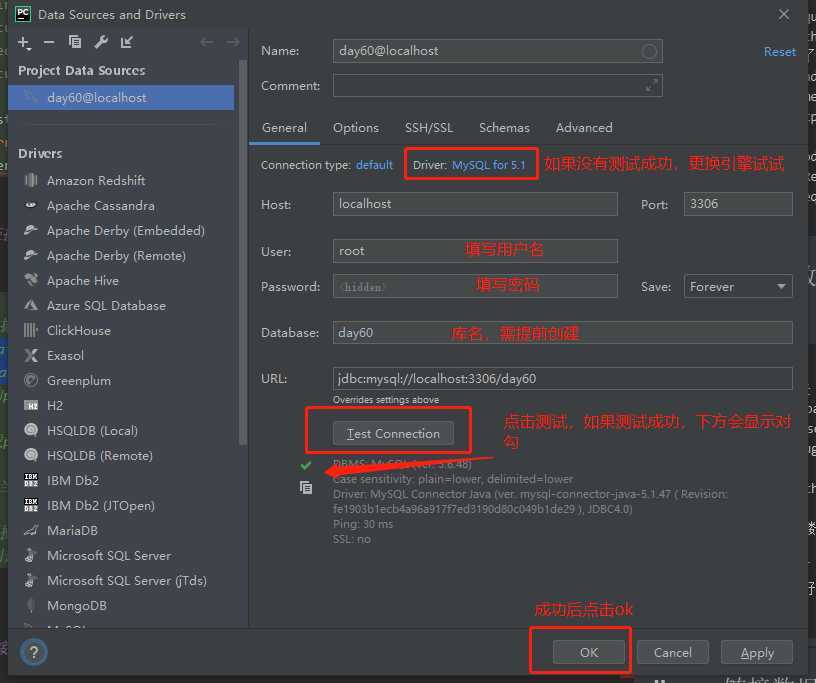Click the color circle in Name field

coord(649,51)
